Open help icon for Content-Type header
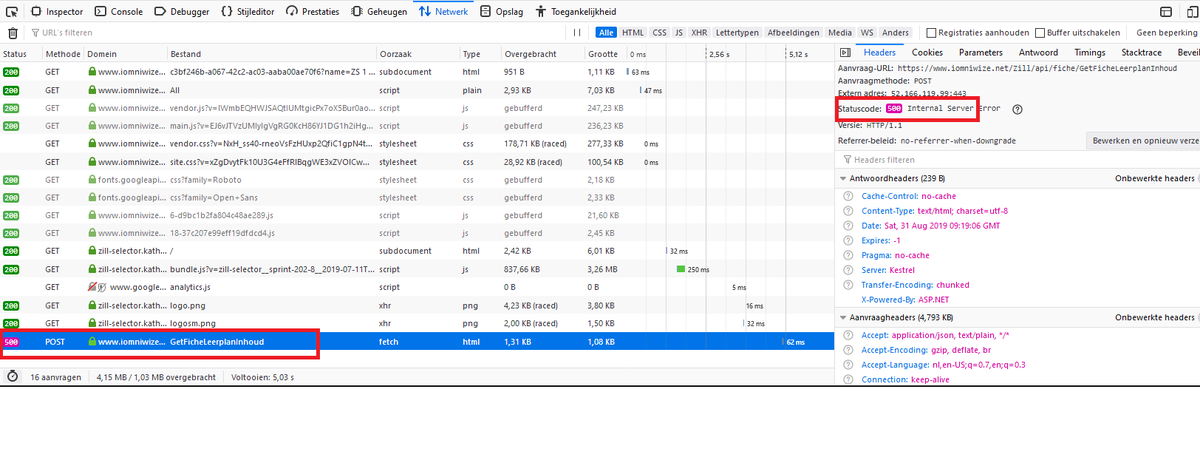This screenshot has width=1200, height=466. coord(848,211)
